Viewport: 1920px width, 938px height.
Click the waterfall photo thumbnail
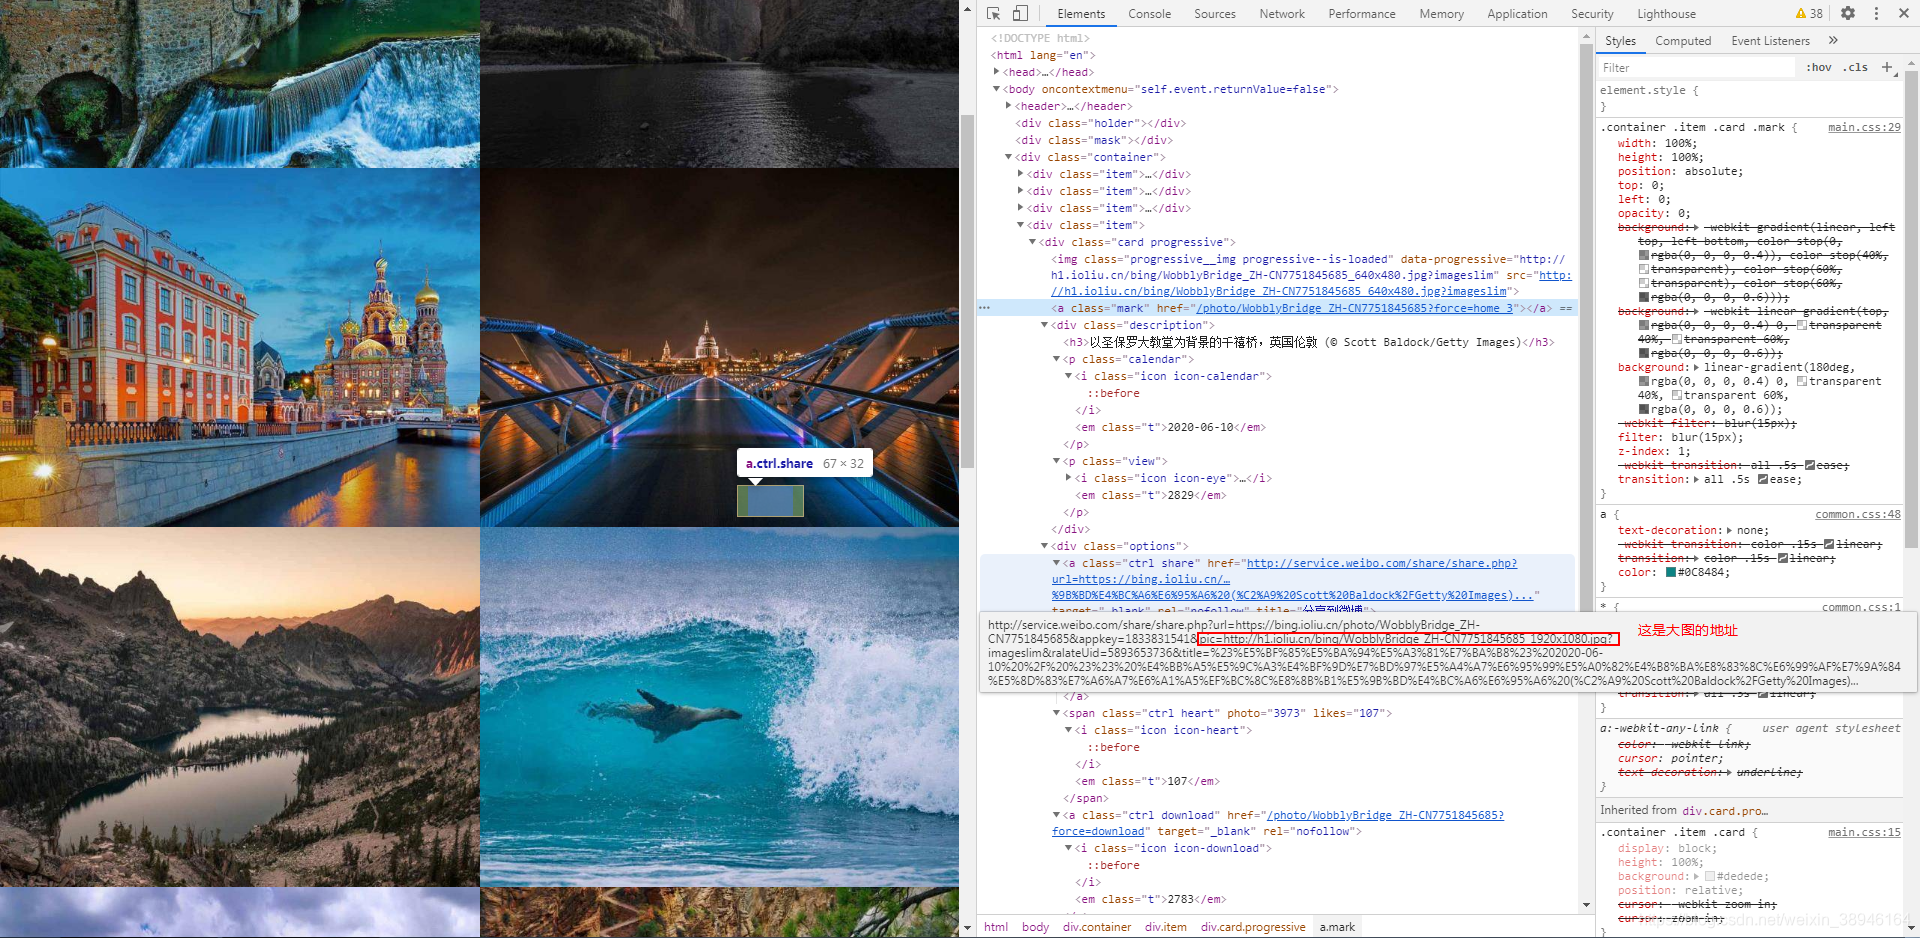tap(240, 83)
